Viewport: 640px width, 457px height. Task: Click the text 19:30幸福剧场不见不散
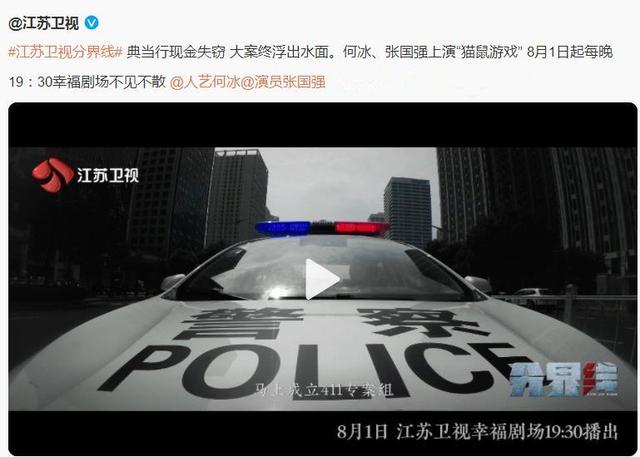click(87, 82)
